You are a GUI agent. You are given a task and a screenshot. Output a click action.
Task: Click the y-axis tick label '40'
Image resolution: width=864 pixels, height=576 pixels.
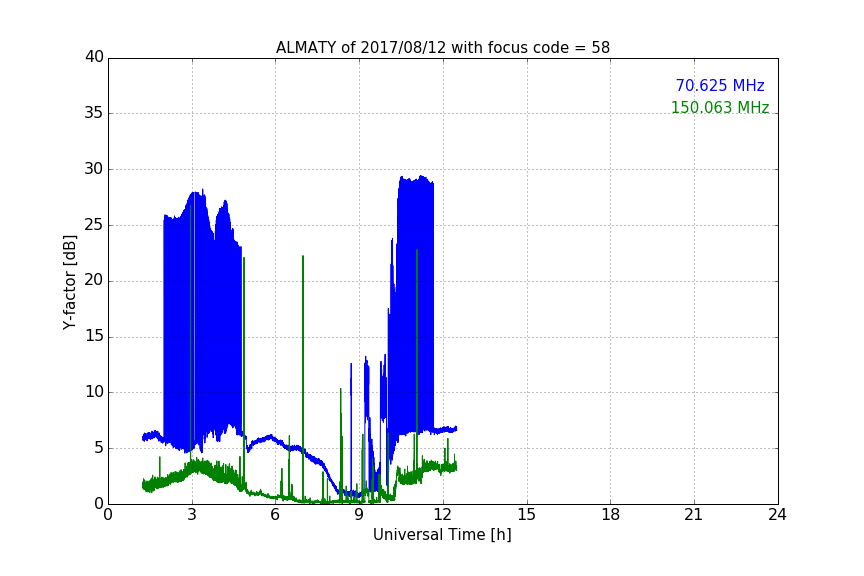click(x=94, y=57)
